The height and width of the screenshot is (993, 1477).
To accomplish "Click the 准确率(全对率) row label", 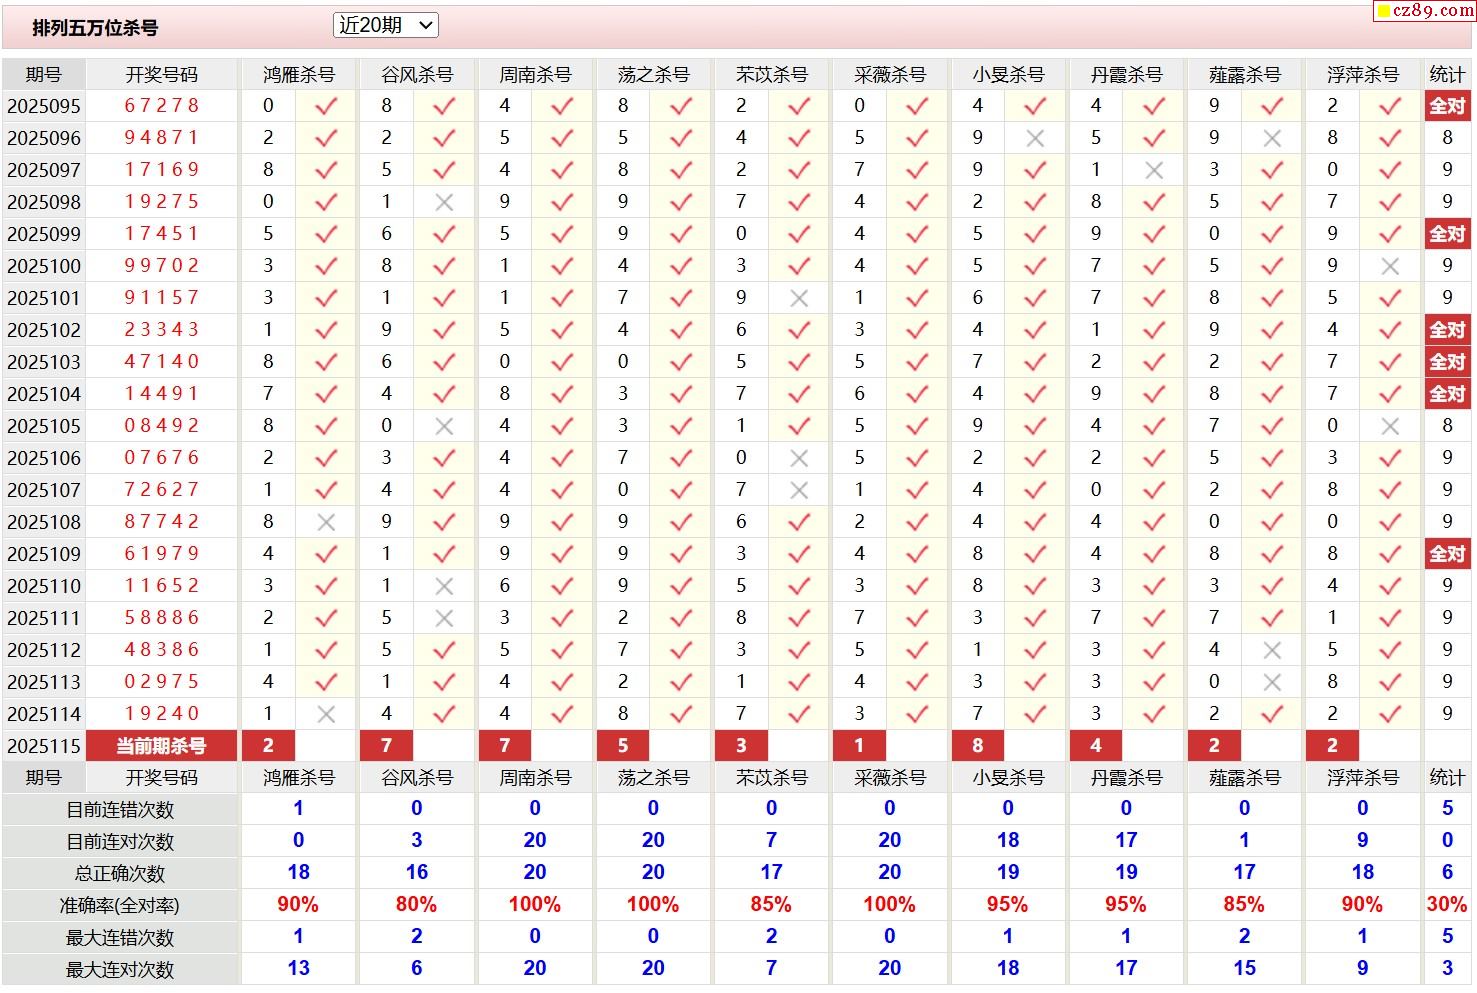I will click(x=120, y=906).
